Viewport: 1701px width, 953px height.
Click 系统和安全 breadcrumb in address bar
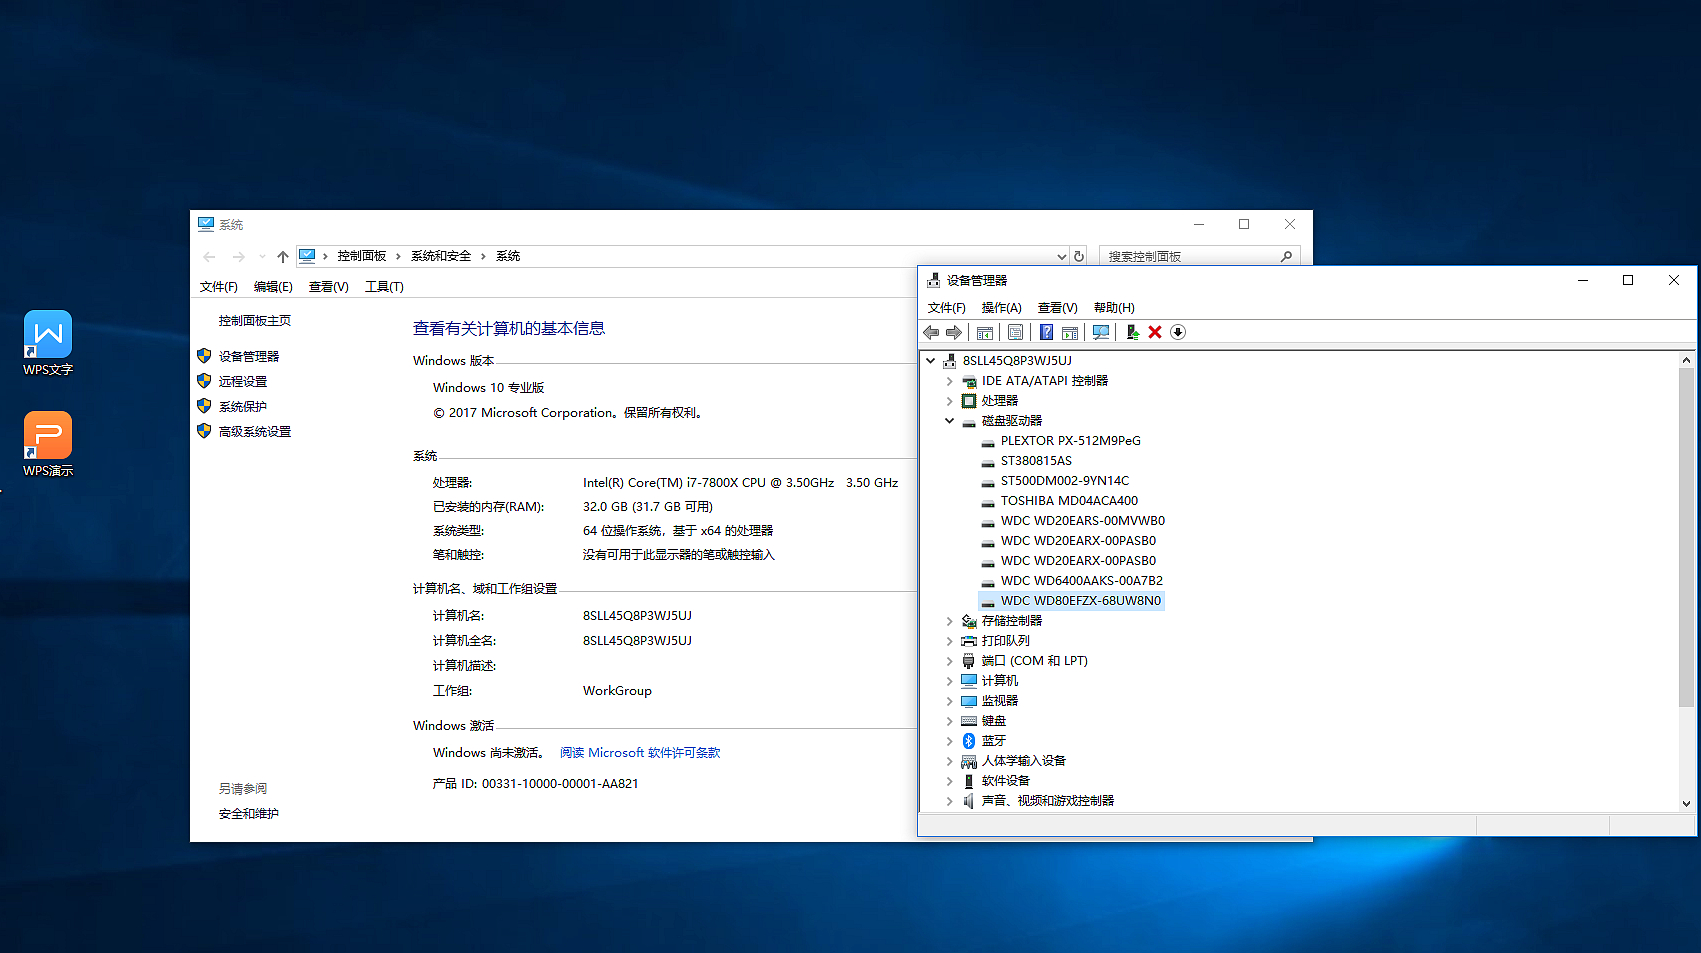coord(441,256)
